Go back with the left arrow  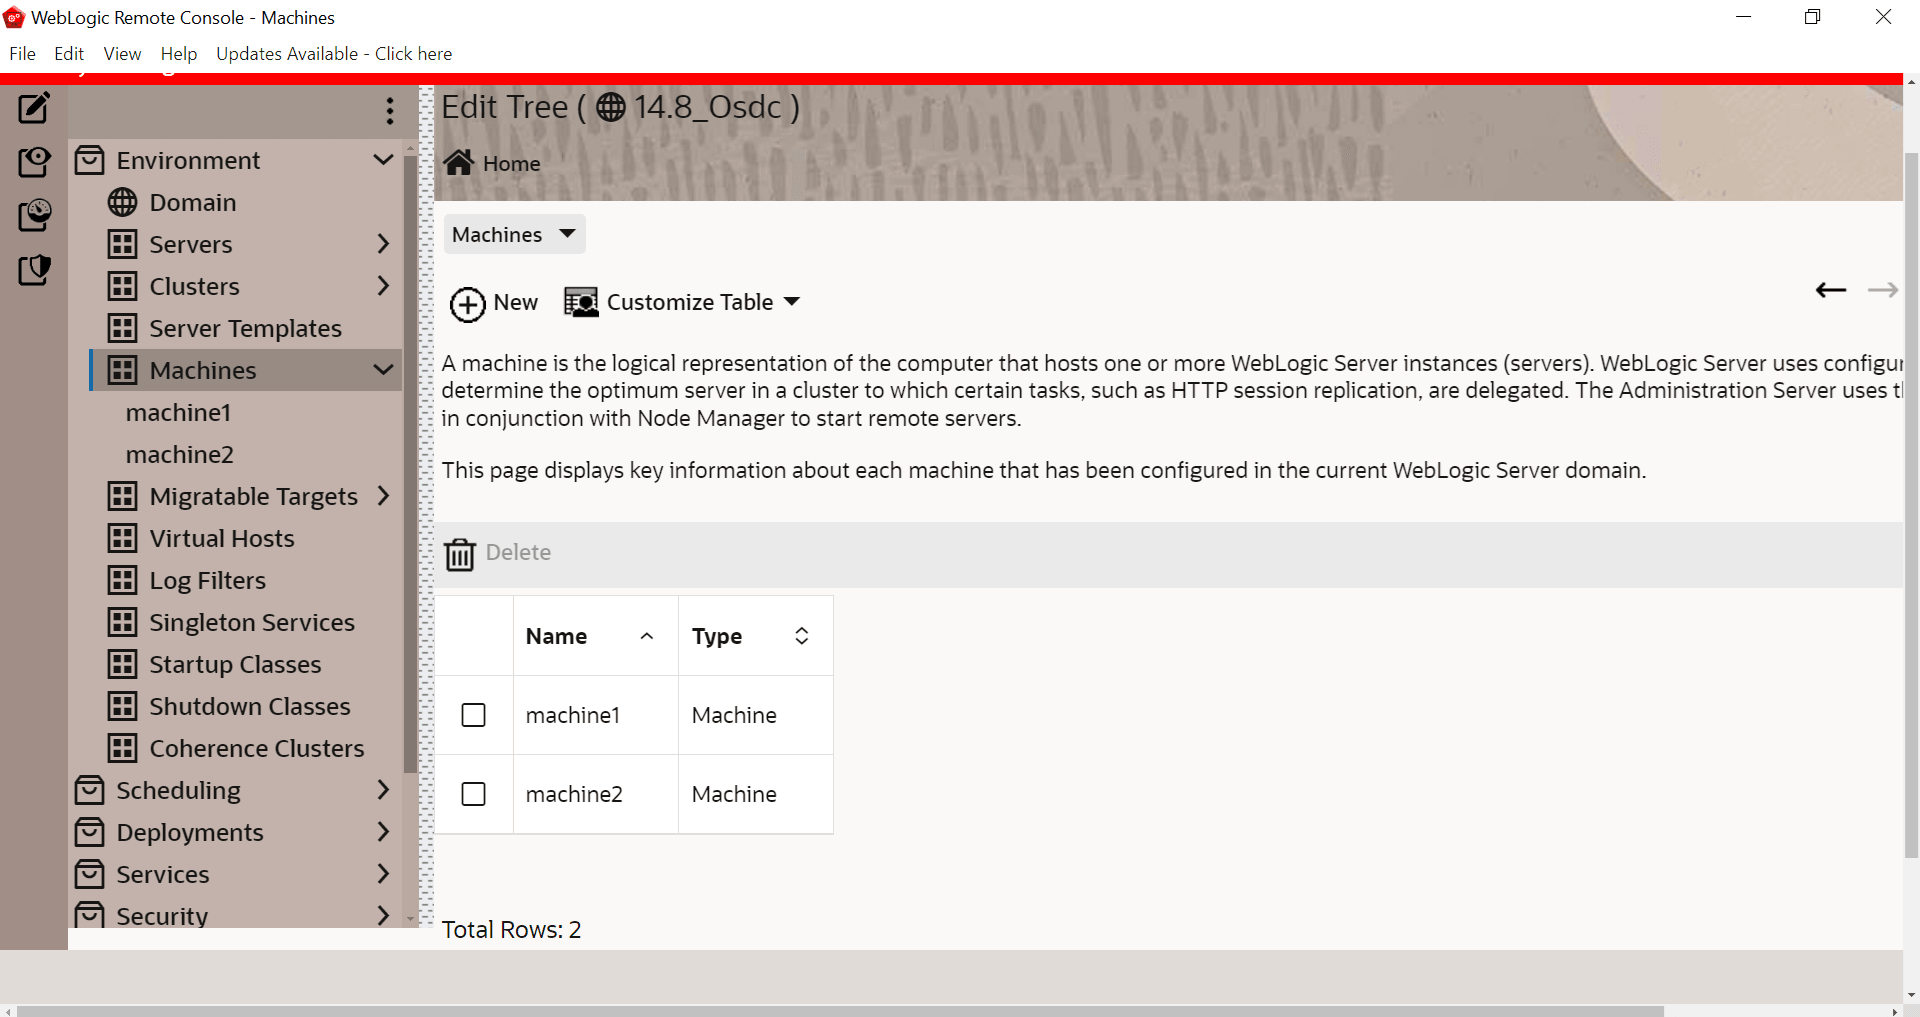point(1831,290)
